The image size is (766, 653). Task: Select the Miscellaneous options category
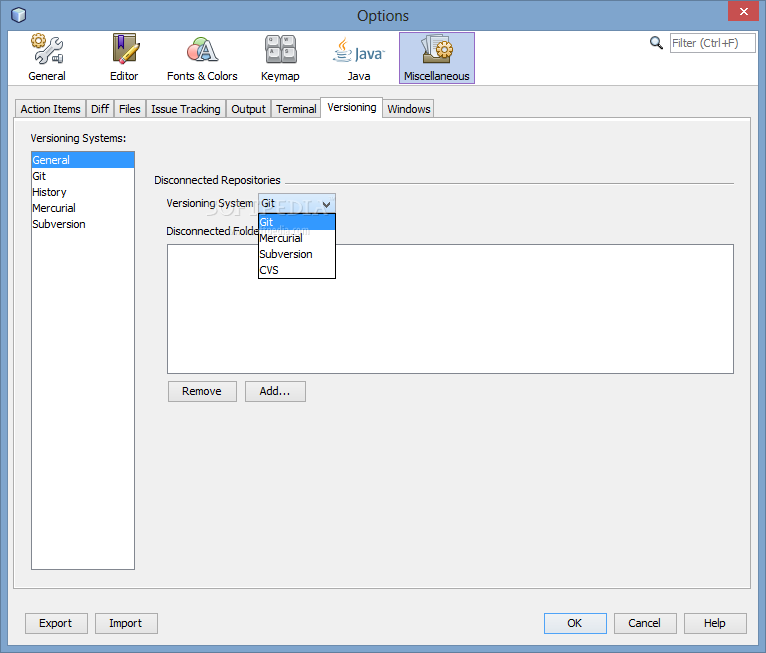[437, 58]
